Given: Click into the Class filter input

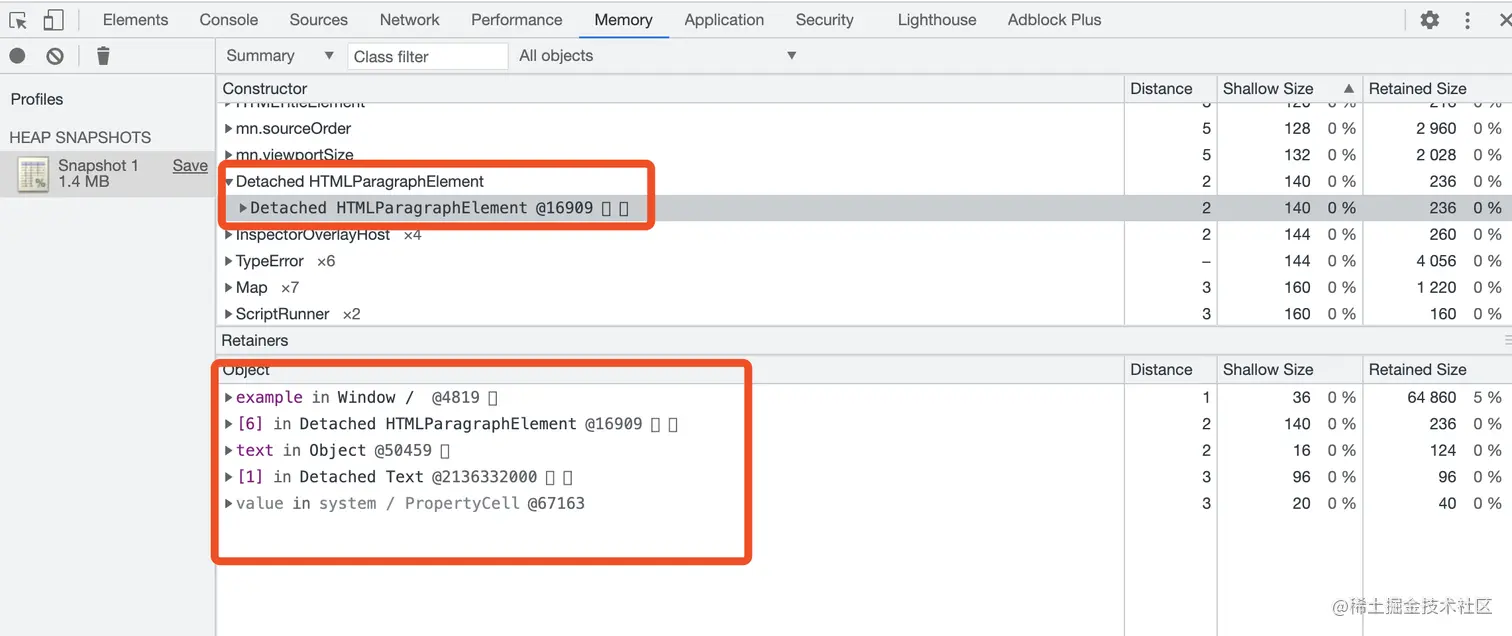Looking at the screenshot, I should click(427, 57).
